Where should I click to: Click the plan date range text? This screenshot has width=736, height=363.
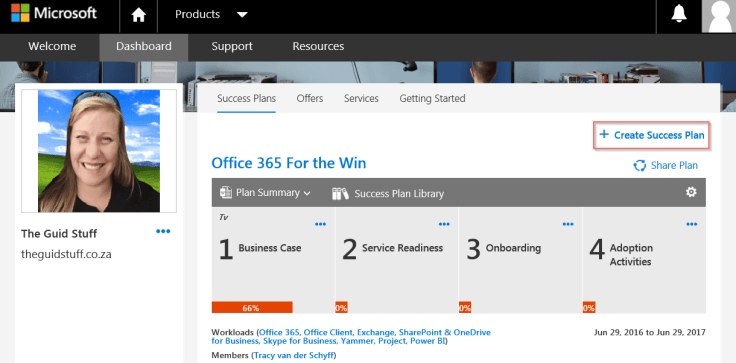[650, 332]
